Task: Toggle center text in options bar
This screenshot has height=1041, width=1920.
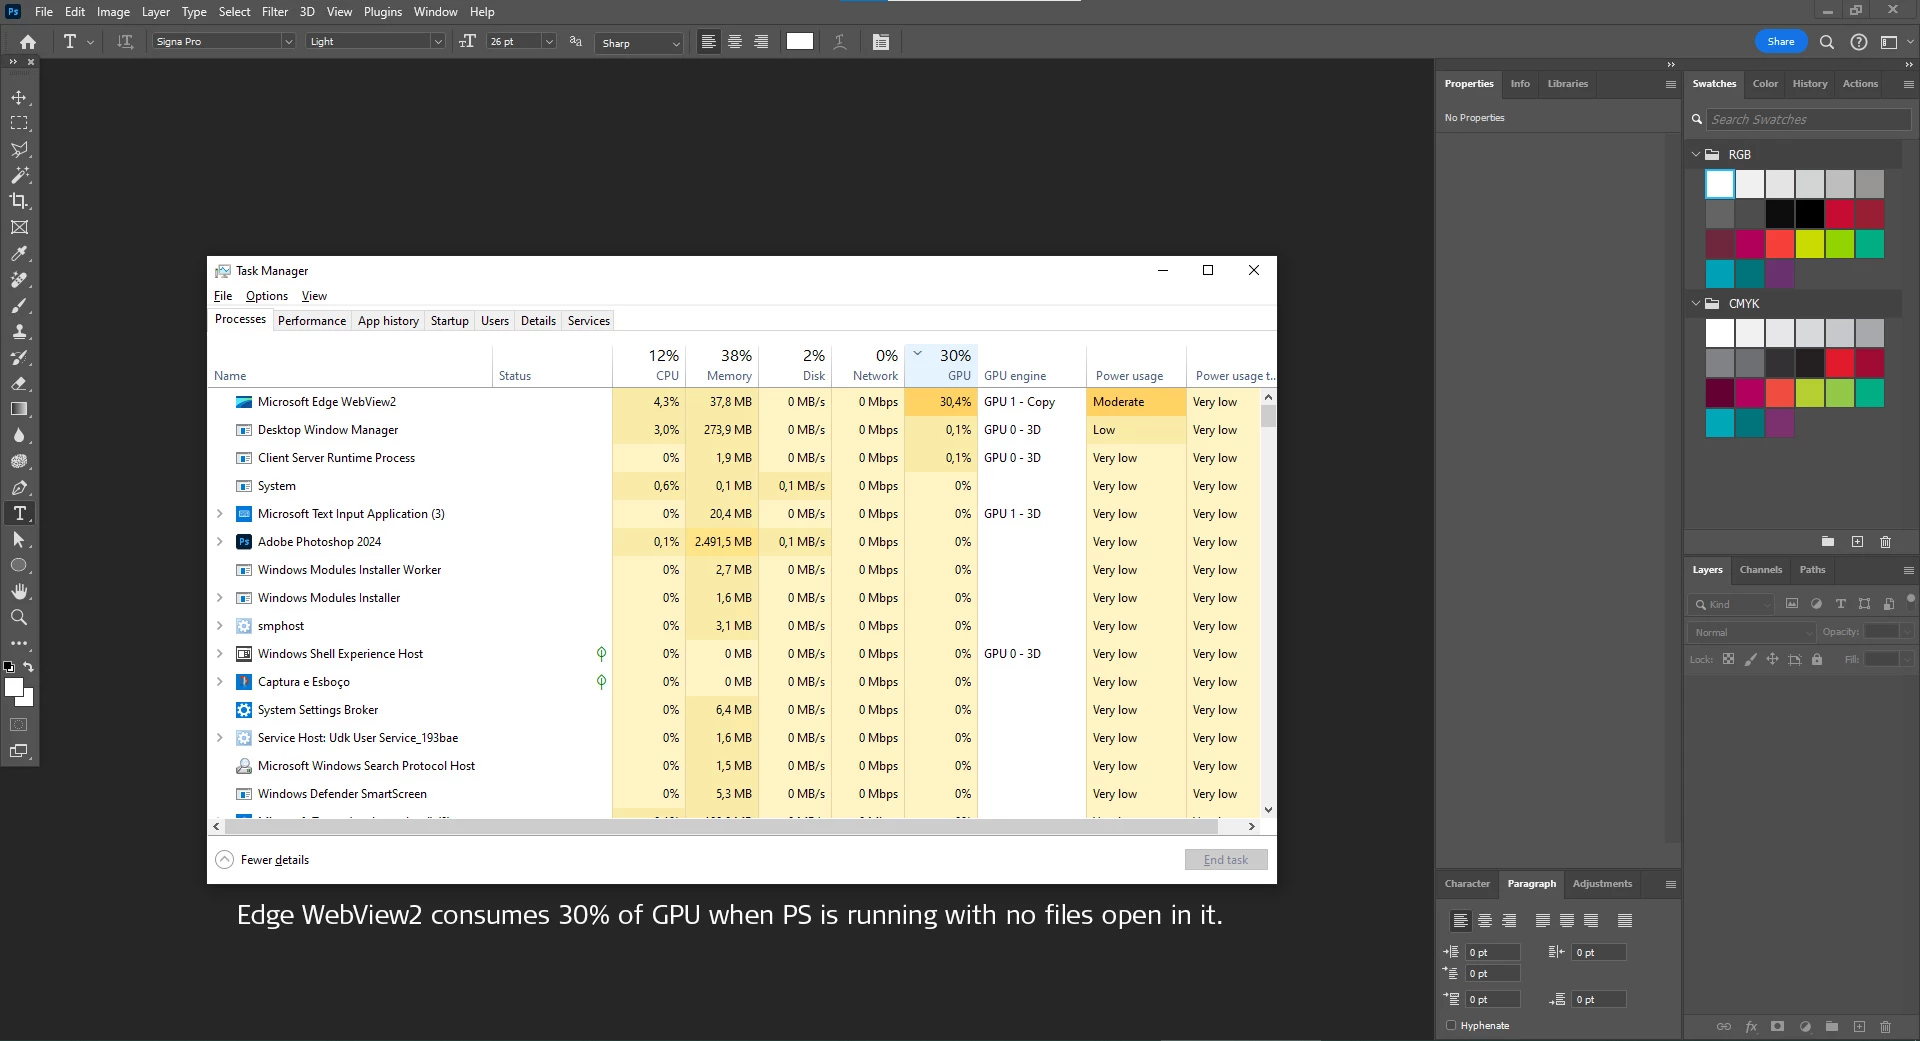Action: [735, 42]
